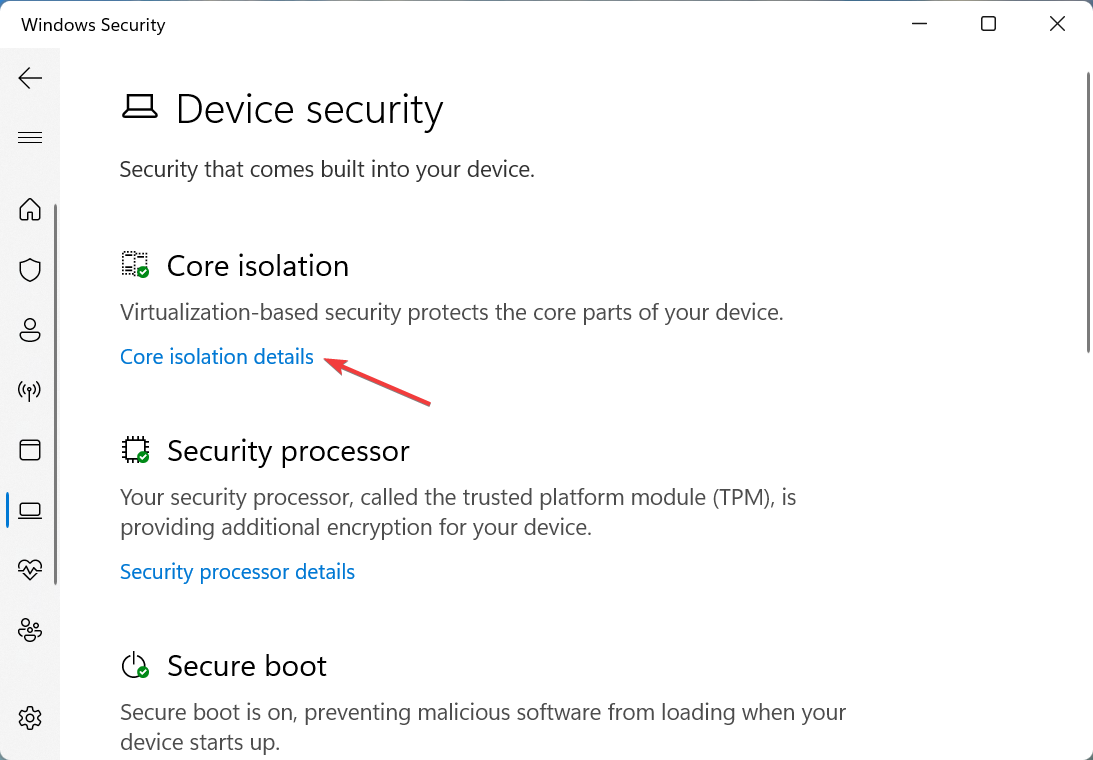1093x760 pixels.
Task: Open Core isolation details
Action: point(216,356)
